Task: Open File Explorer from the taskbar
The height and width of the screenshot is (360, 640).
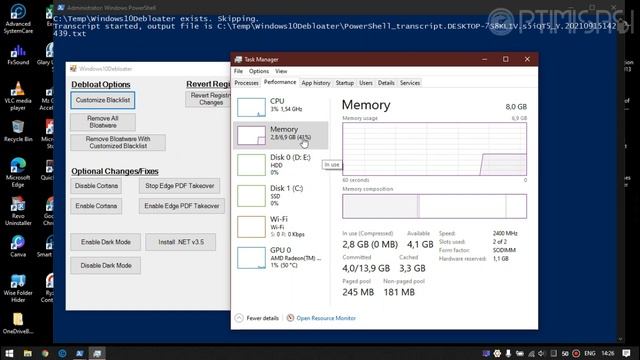Action: pyautogui.click(x=27, y=353)
